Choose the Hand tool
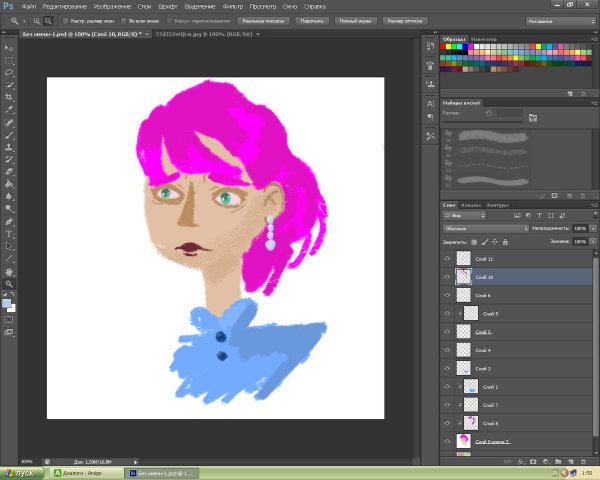The image size is (600, 480). point(9,270)
